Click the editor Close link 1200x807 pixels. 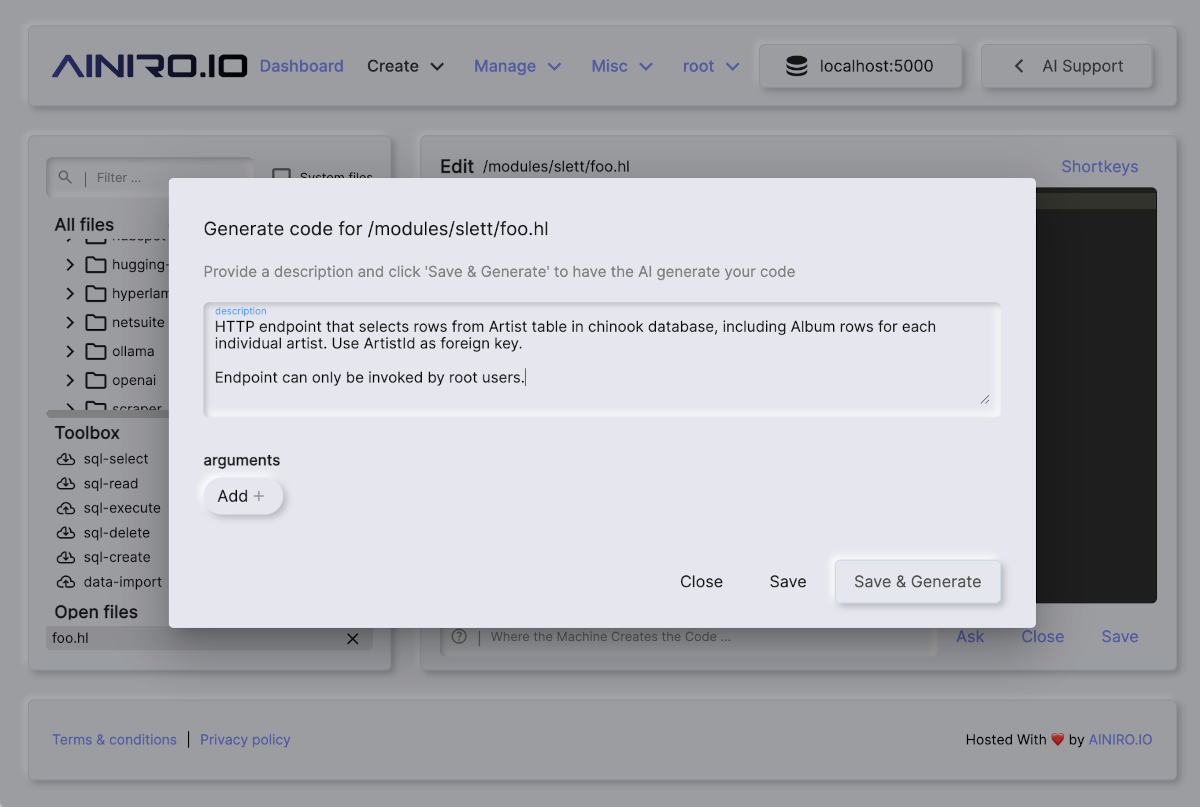click(x=1043, y=637)
